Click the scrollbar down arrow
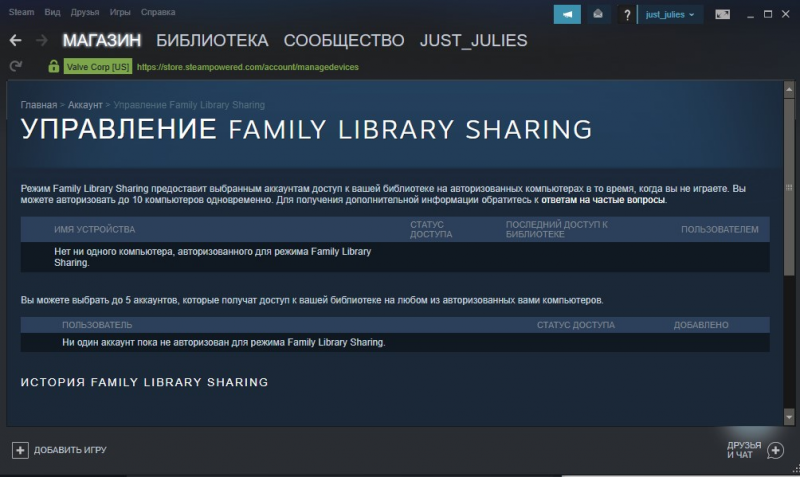The image size is (800, 477). [x=789, y=417]
